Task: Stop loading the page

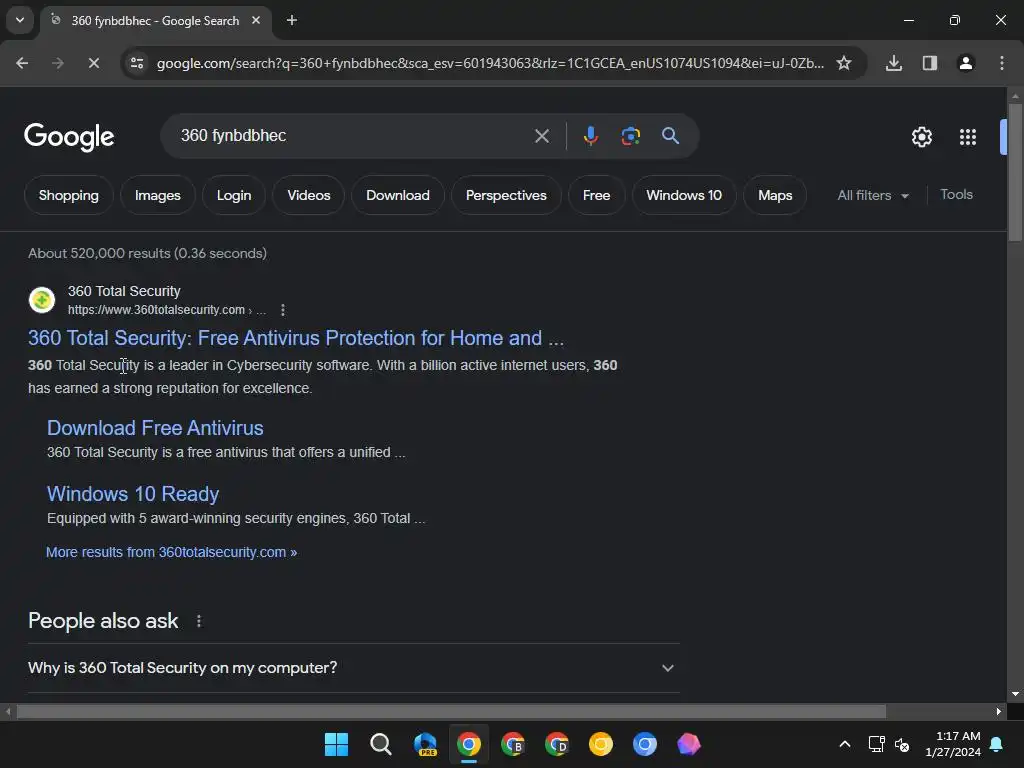Action: click(x=93, y=63)
